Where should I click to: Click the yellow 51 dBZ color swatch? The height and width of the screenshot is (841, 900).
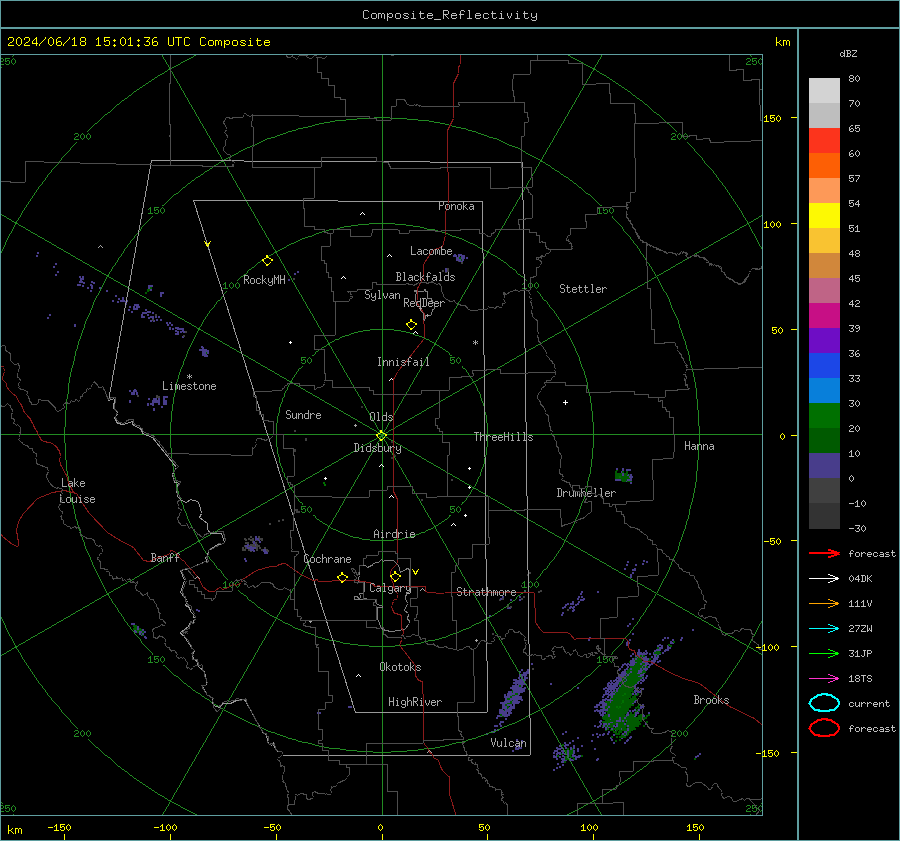(x=824, y=216)
